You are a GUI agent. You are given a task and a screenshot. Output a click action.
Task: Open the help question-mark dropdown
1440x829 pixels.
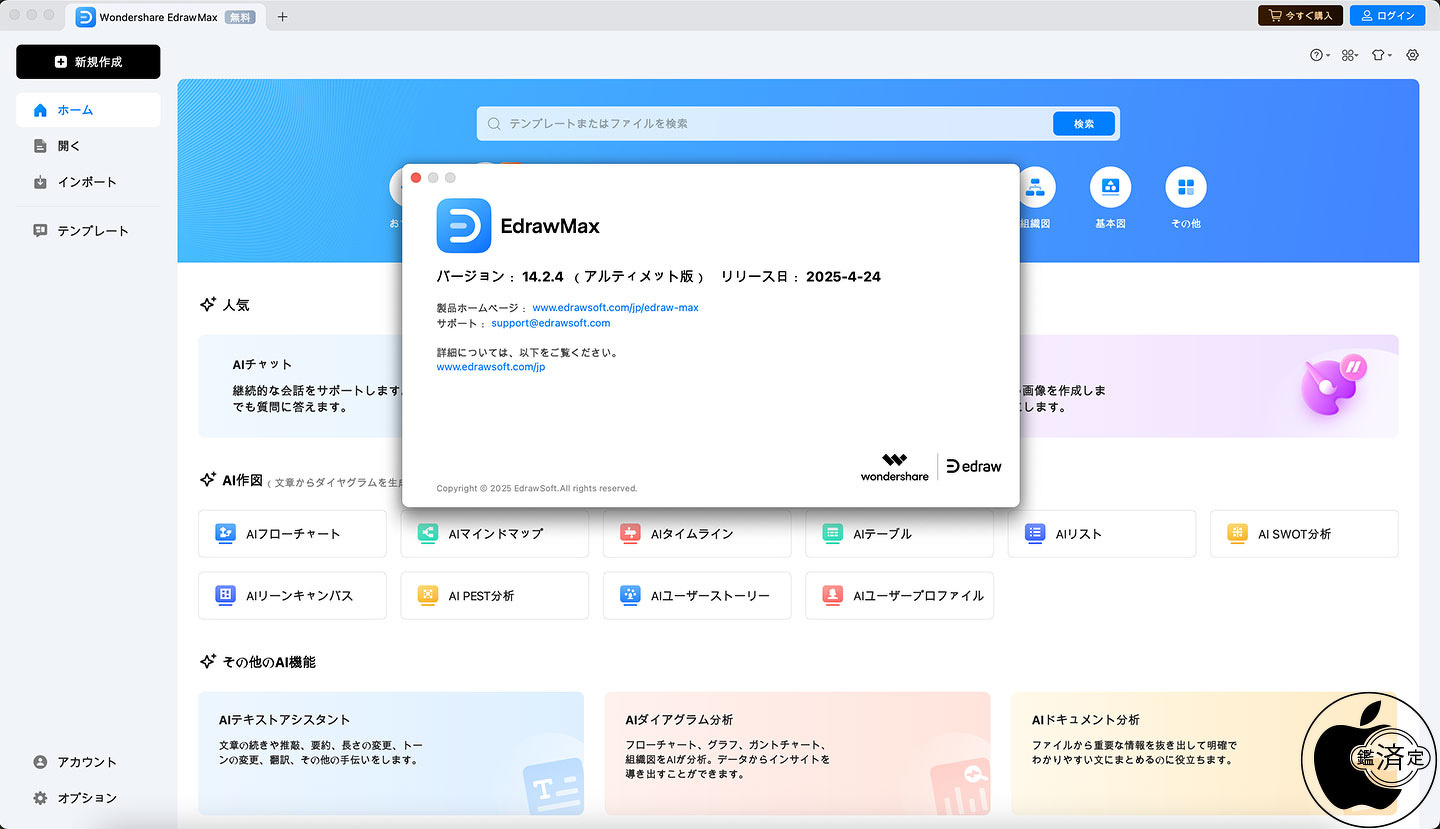[x=1320, y=55]
